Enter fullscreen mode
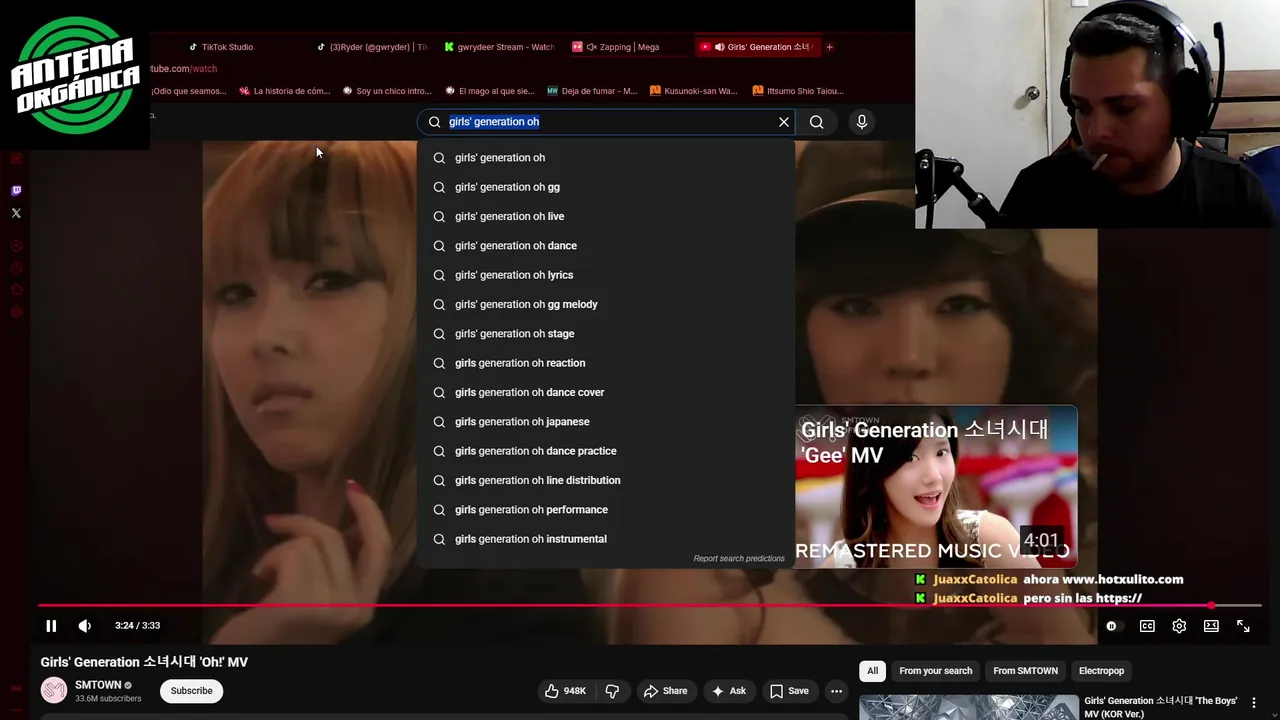1280x720 pixels. pos(1243,626)
